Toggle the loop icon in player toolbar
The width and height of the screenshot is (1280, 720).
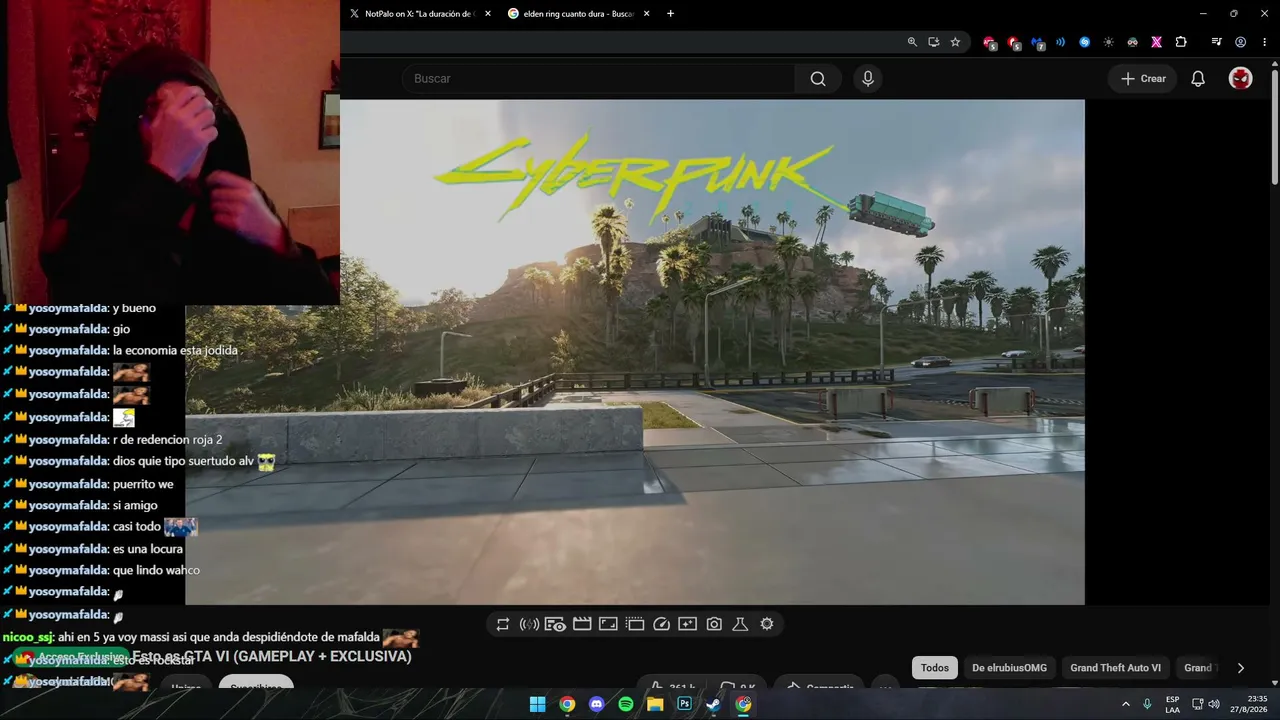click(503, 624)
